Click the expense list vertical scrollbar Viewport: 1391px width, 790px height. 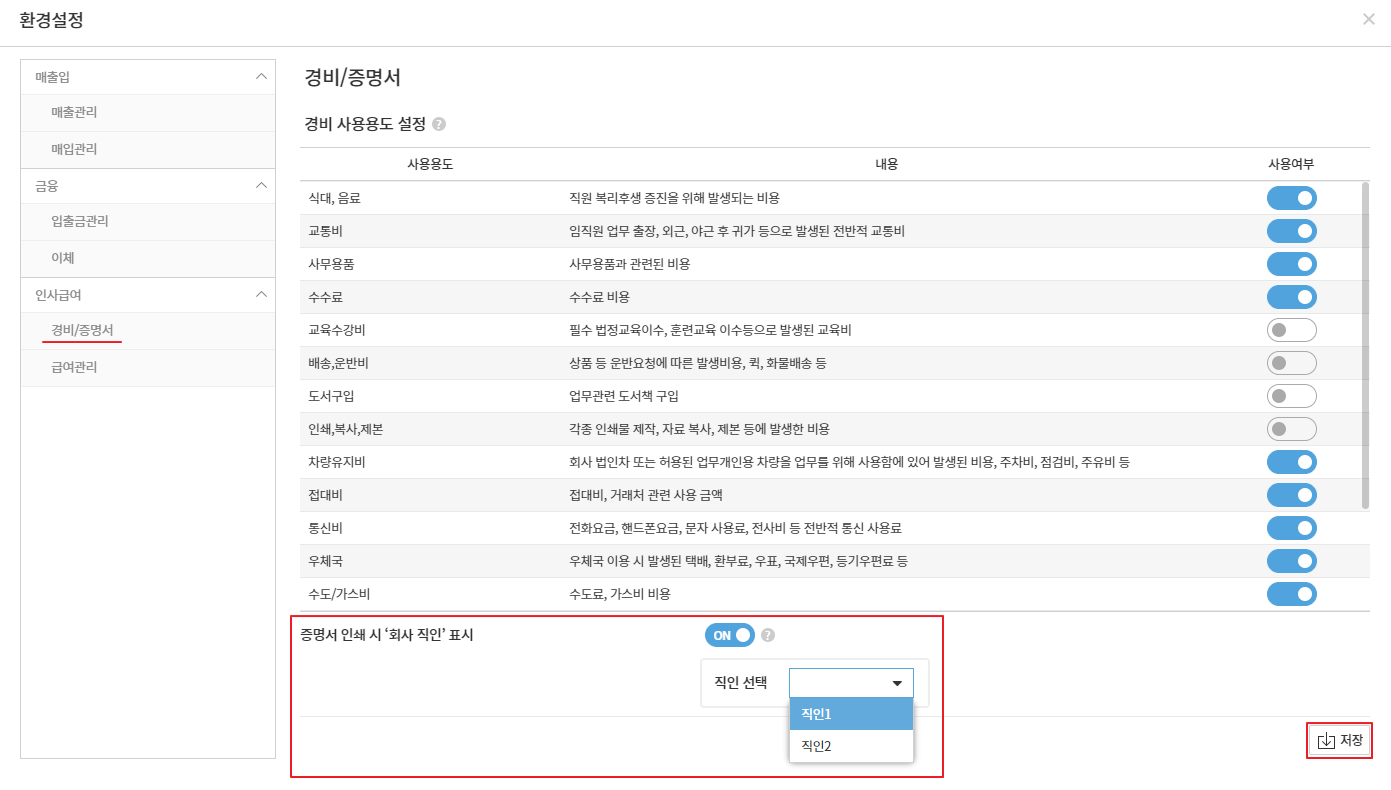point(1365,345)
